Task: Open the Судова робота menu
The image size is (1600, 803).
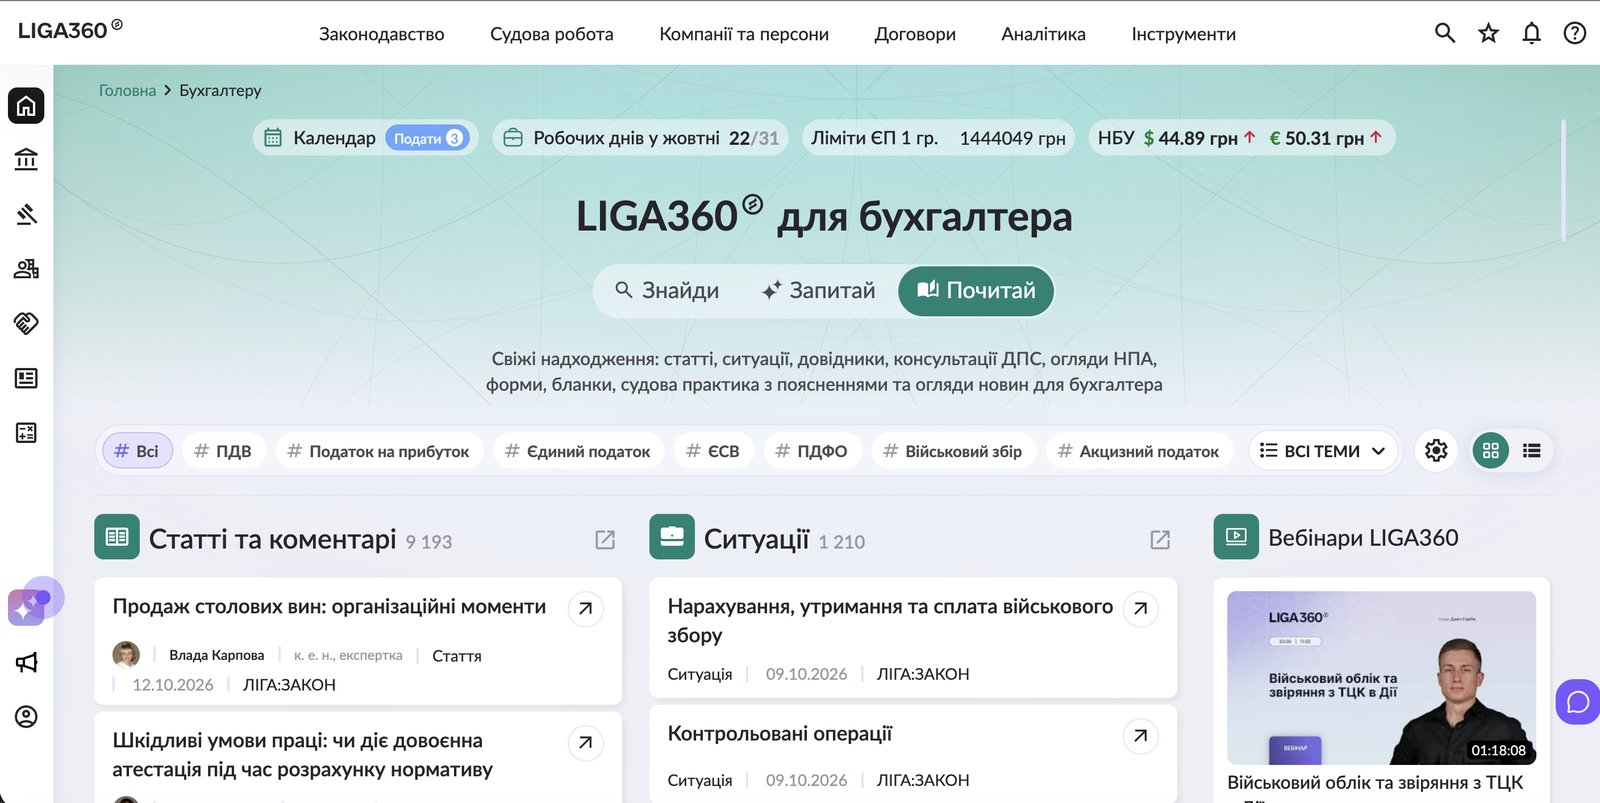Action: (x=552, y=34)
